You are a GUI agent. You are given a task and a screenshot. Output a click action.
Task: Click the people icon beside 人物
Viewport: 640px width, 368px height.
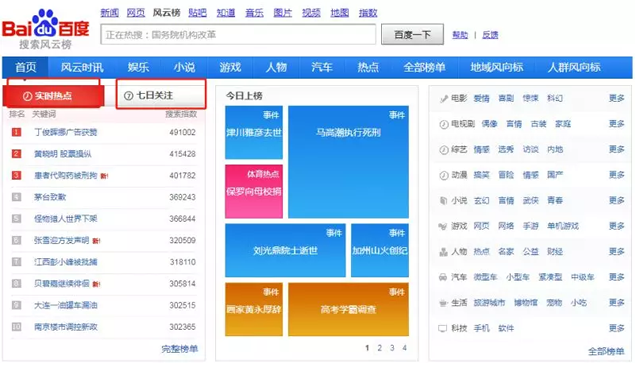[x=443, y=252]
